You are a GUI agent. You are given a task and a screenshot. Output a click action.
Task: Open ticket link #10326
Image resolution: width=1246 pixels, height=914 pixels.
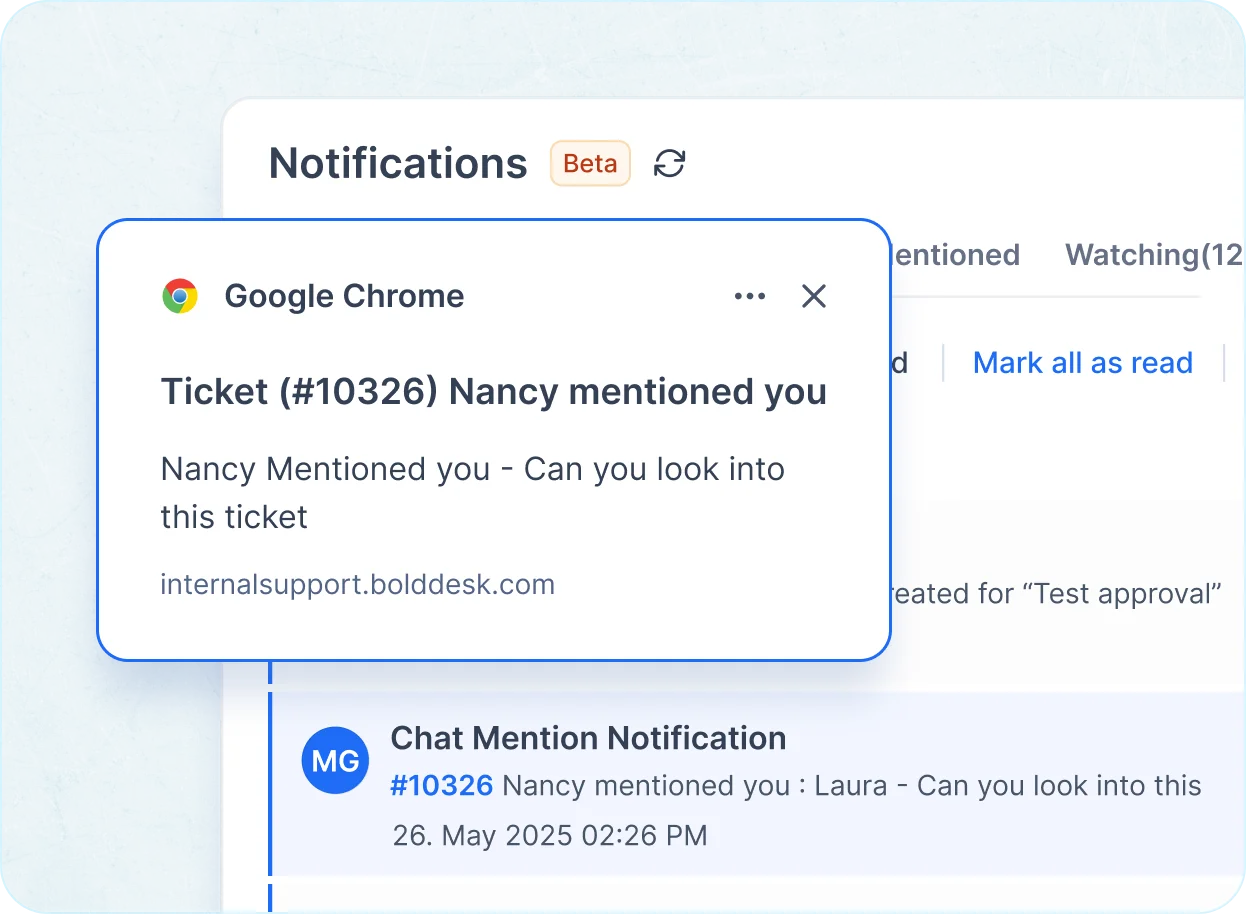pos(441,786)
